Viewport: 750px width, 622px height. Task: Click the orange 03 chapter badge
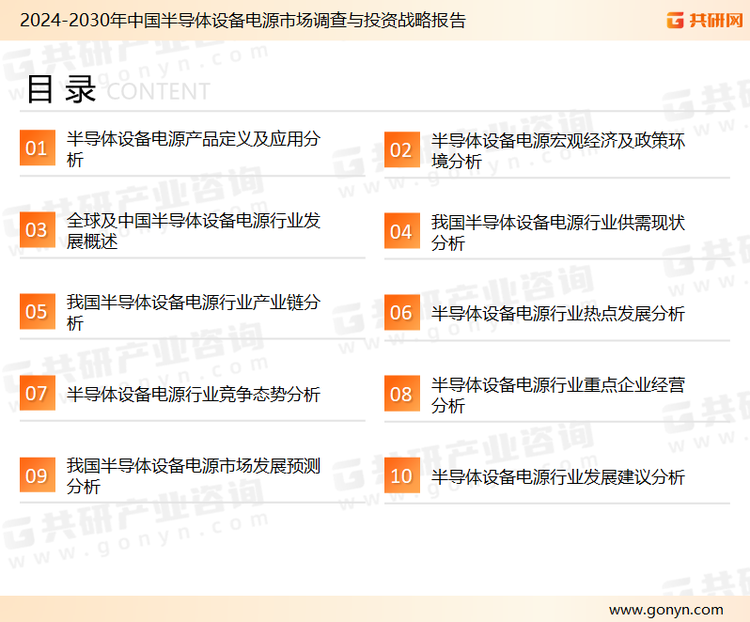[x=37, y=230]
